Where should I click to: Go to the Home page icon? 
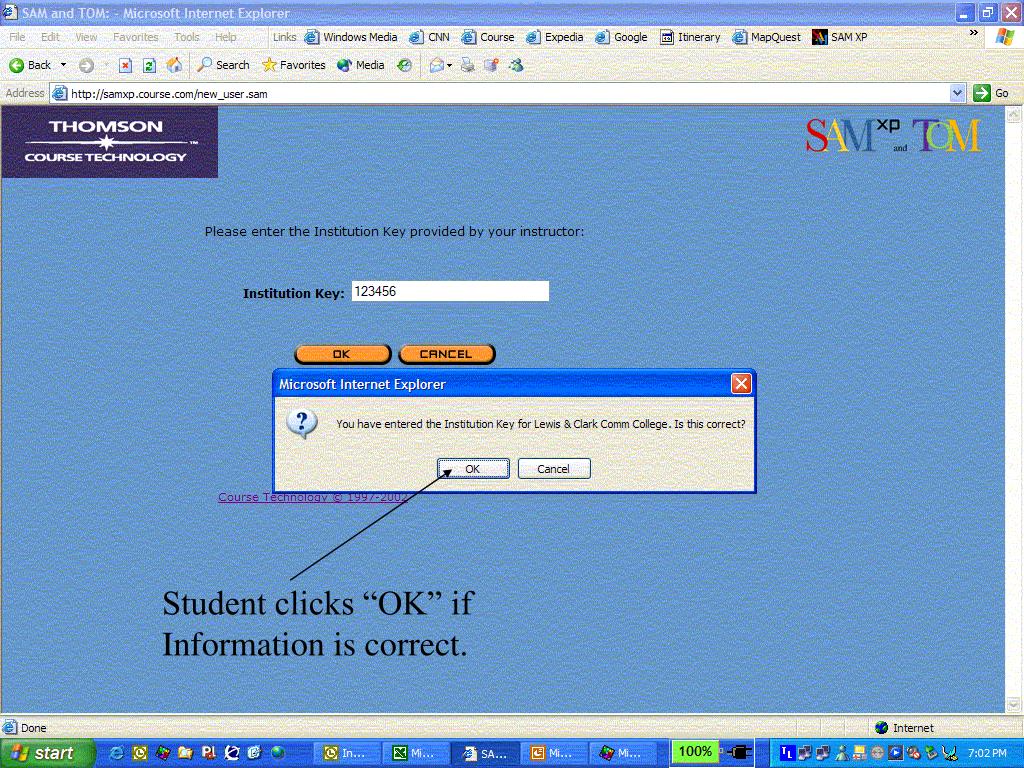click(x=174, y=65)
